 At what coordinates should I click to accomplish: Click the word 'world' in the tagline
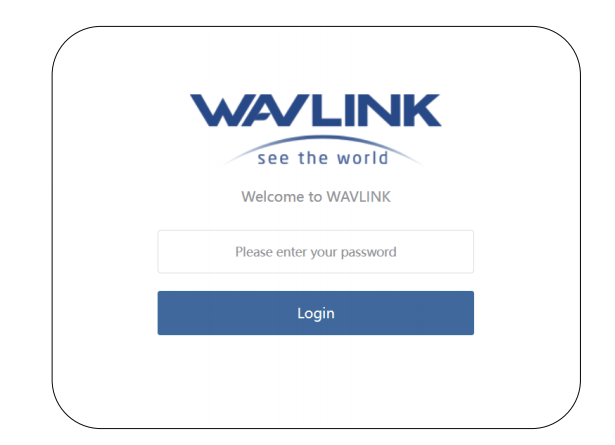(x=363, y=158)
